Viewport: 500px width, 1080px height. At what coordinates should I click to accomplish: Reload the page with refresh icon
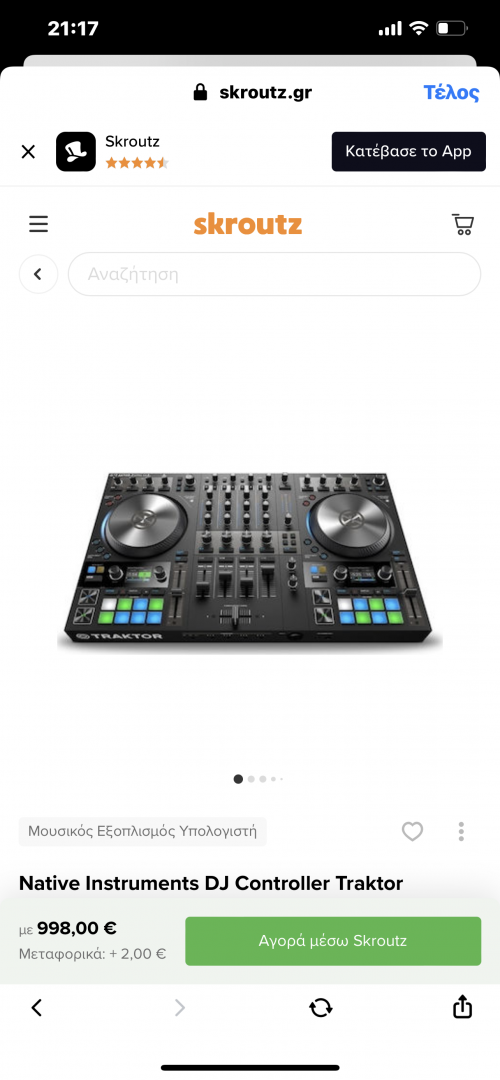(x=320, y=1008)
